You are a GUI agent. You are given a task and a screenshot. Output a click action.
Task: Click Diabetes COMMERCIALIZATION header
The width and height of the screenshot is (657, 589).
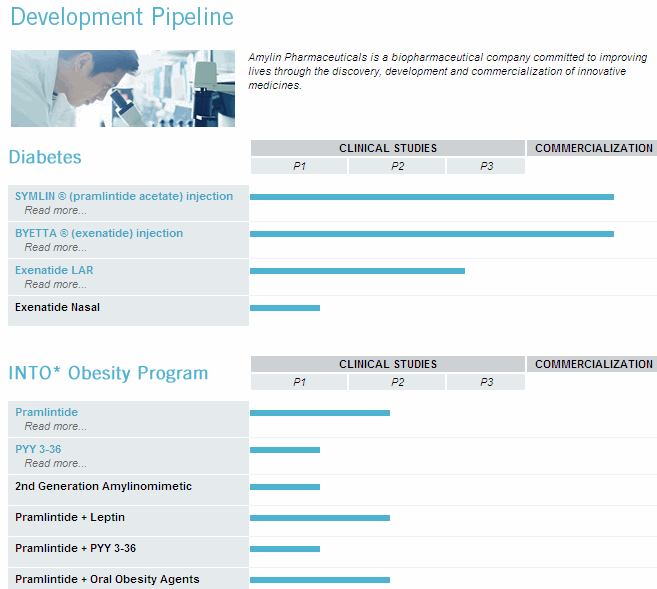pyautogui.click(x=592, y=148)
